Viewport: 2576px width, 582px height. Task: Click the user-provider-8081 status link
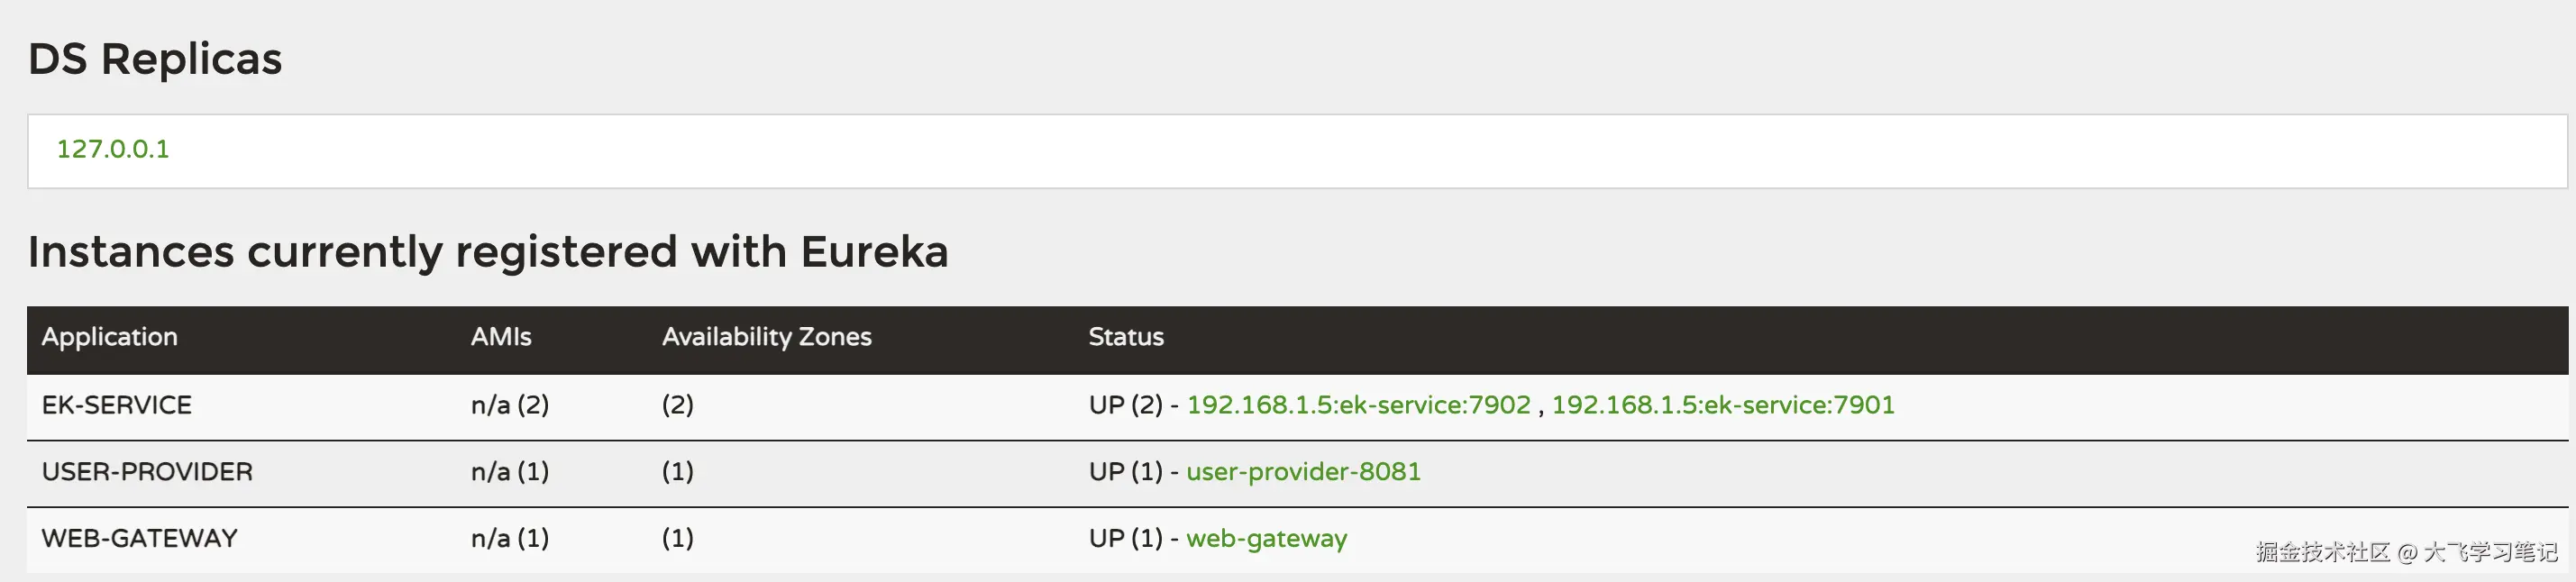click(1303, 472)
